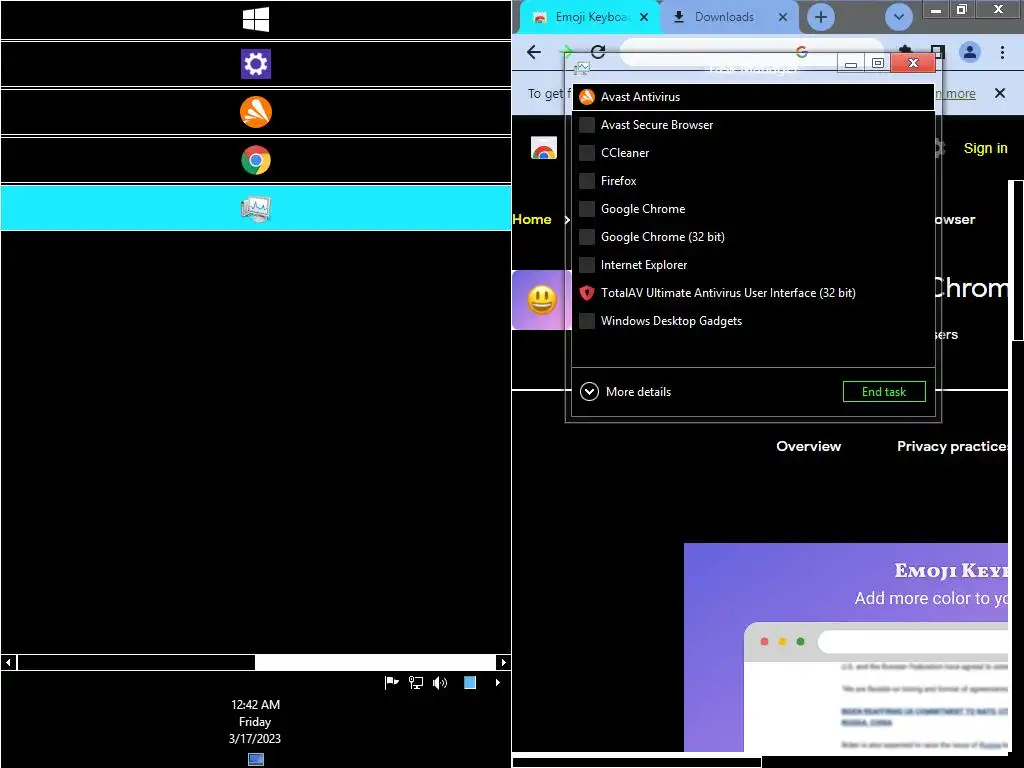Viewport: 1024px width, 768px height.
Task: Click the Chrome page horizontal scrollbar
Action: (x=637, y=762)
